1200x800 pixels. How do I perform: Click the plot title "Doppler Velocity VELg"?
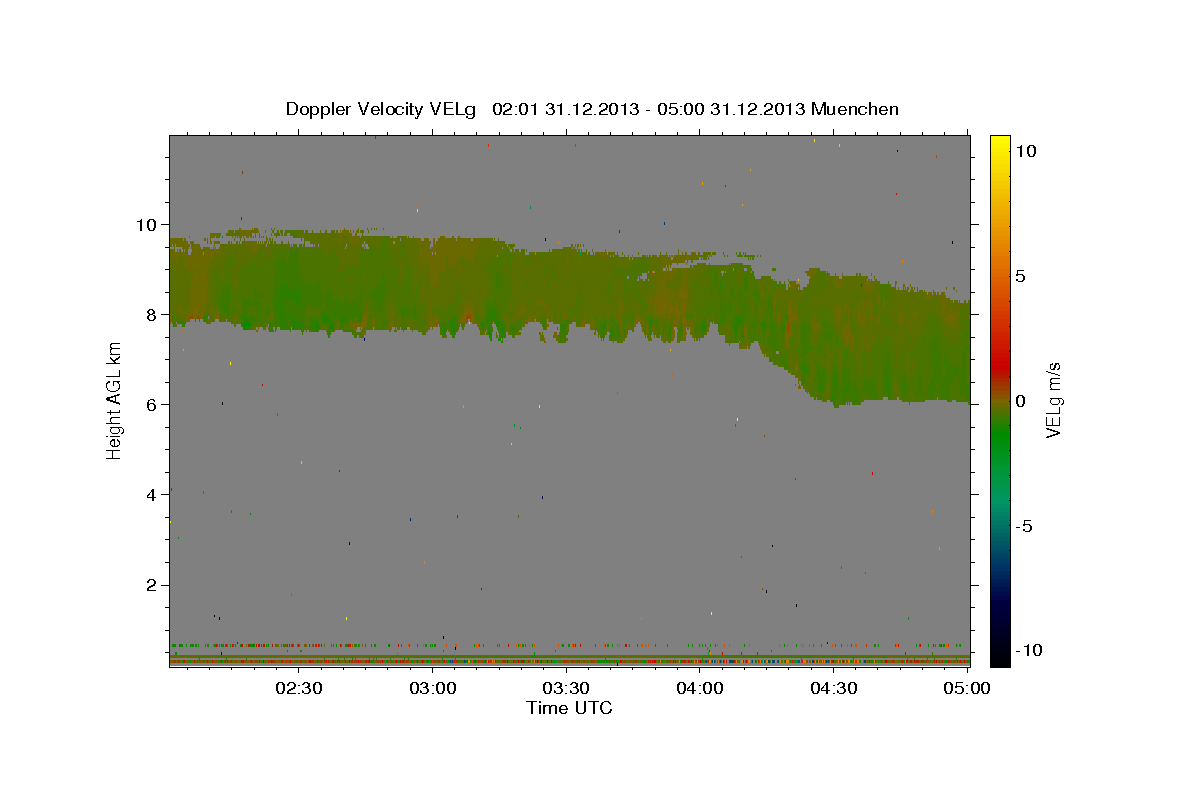coord(382,109)
